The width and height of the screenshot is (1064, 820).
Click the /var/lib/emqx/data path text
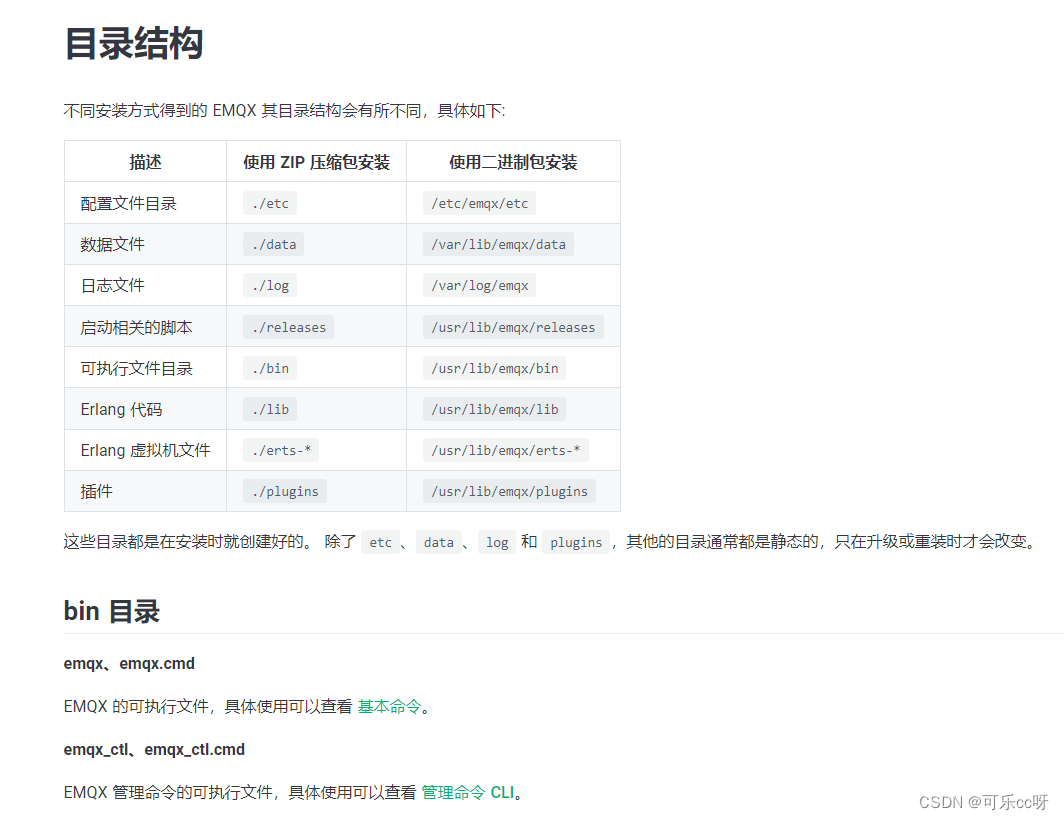(x=498, y=243)
